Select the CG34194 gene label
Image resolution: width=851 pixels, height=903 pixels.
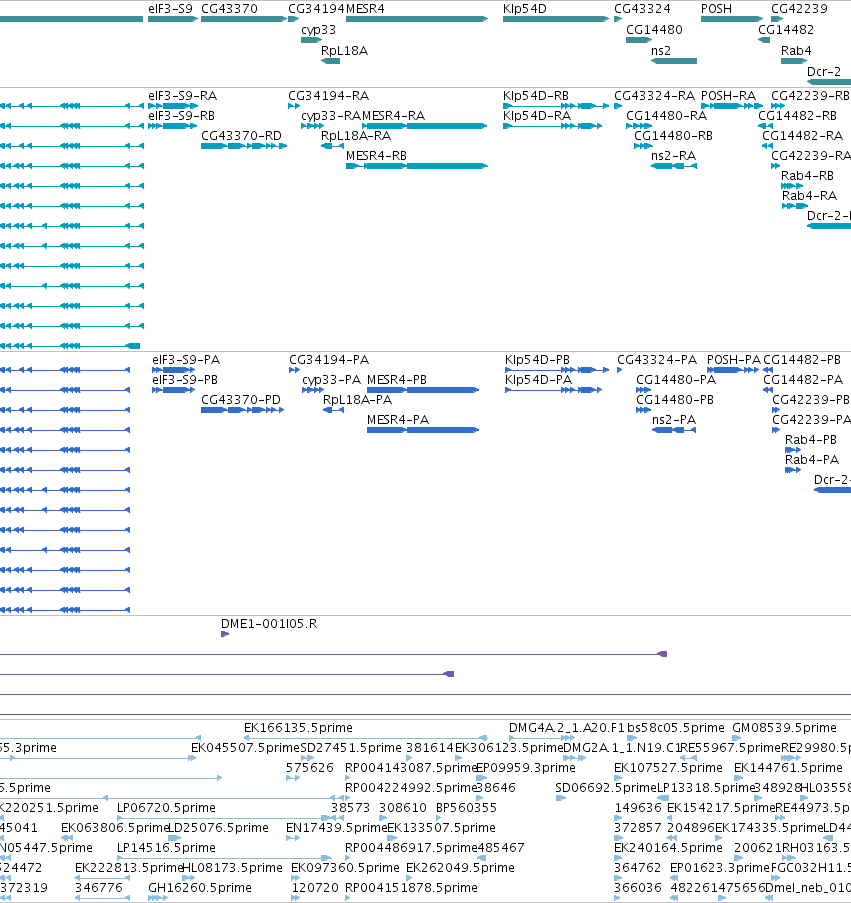coord(317,9)
